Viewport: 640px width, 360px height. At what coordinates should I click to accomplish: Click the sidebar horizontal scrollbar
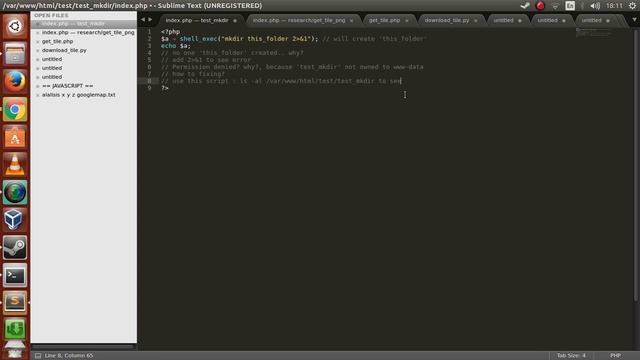[83, 347]
